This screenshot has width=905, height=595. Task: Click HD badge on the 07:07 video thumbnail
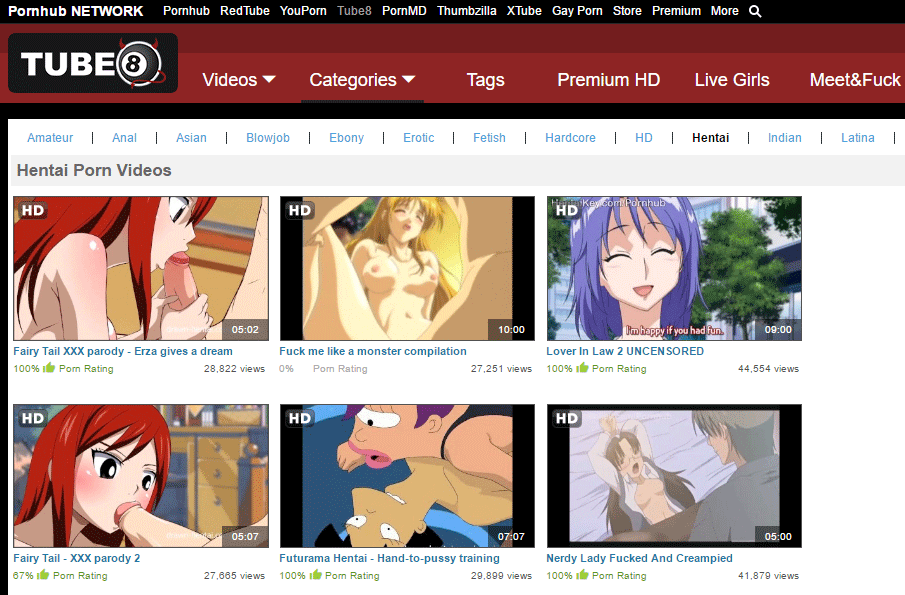(x=300, y=418)
